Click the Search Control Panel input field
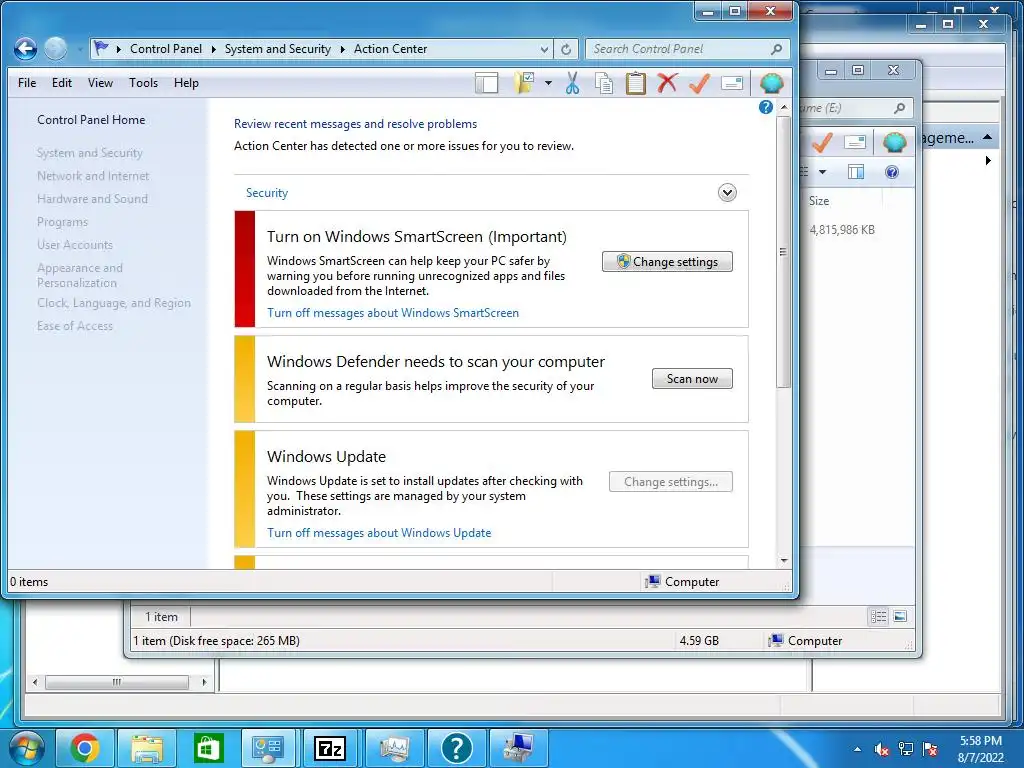 tap(687, 49)
